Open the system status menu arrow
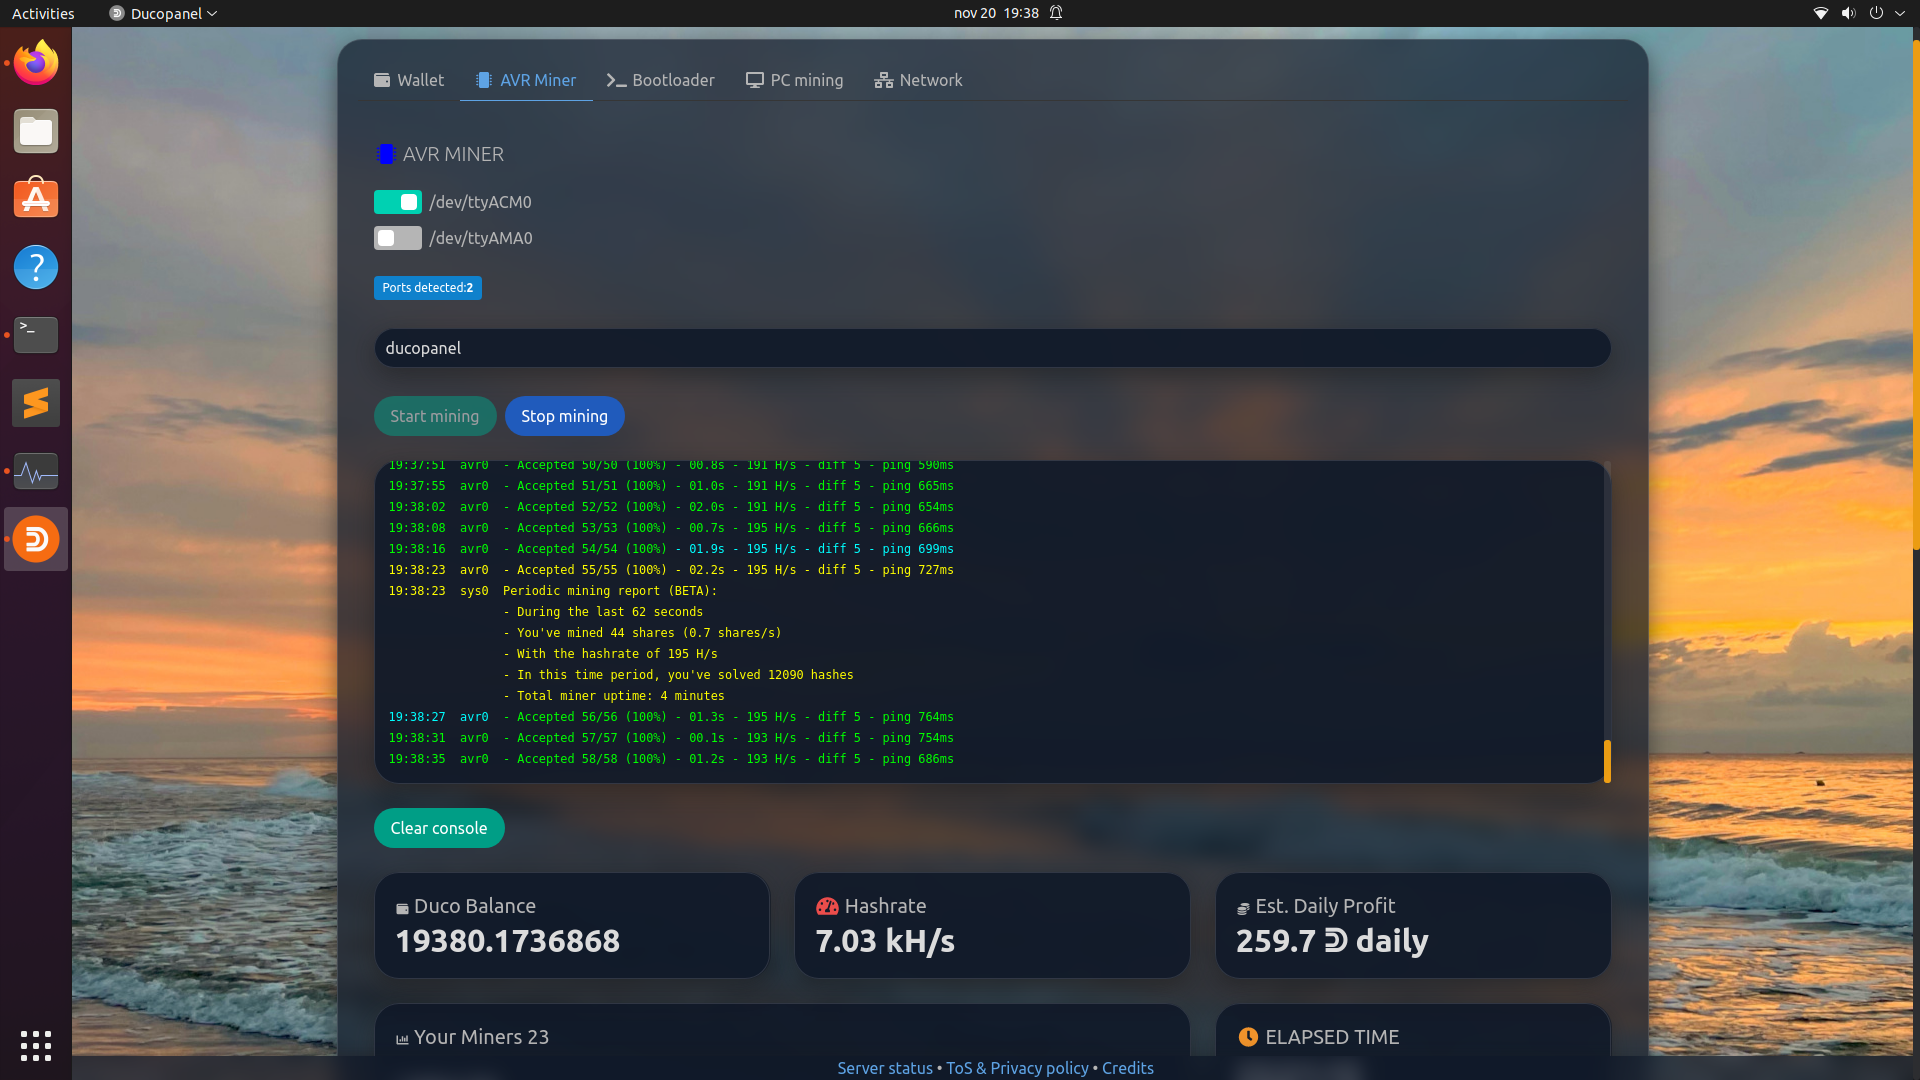Screen dimensions: 1920x1080 tap(1900, 13)
